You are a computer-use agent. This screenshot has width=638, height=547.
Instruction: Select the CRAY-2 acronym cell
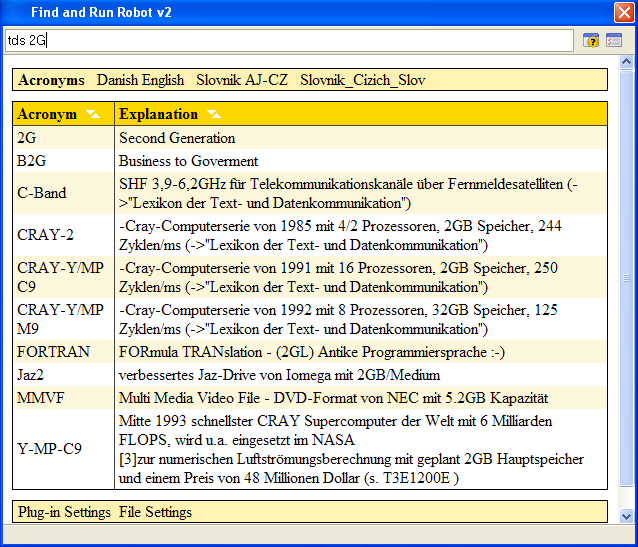point(63,235)
